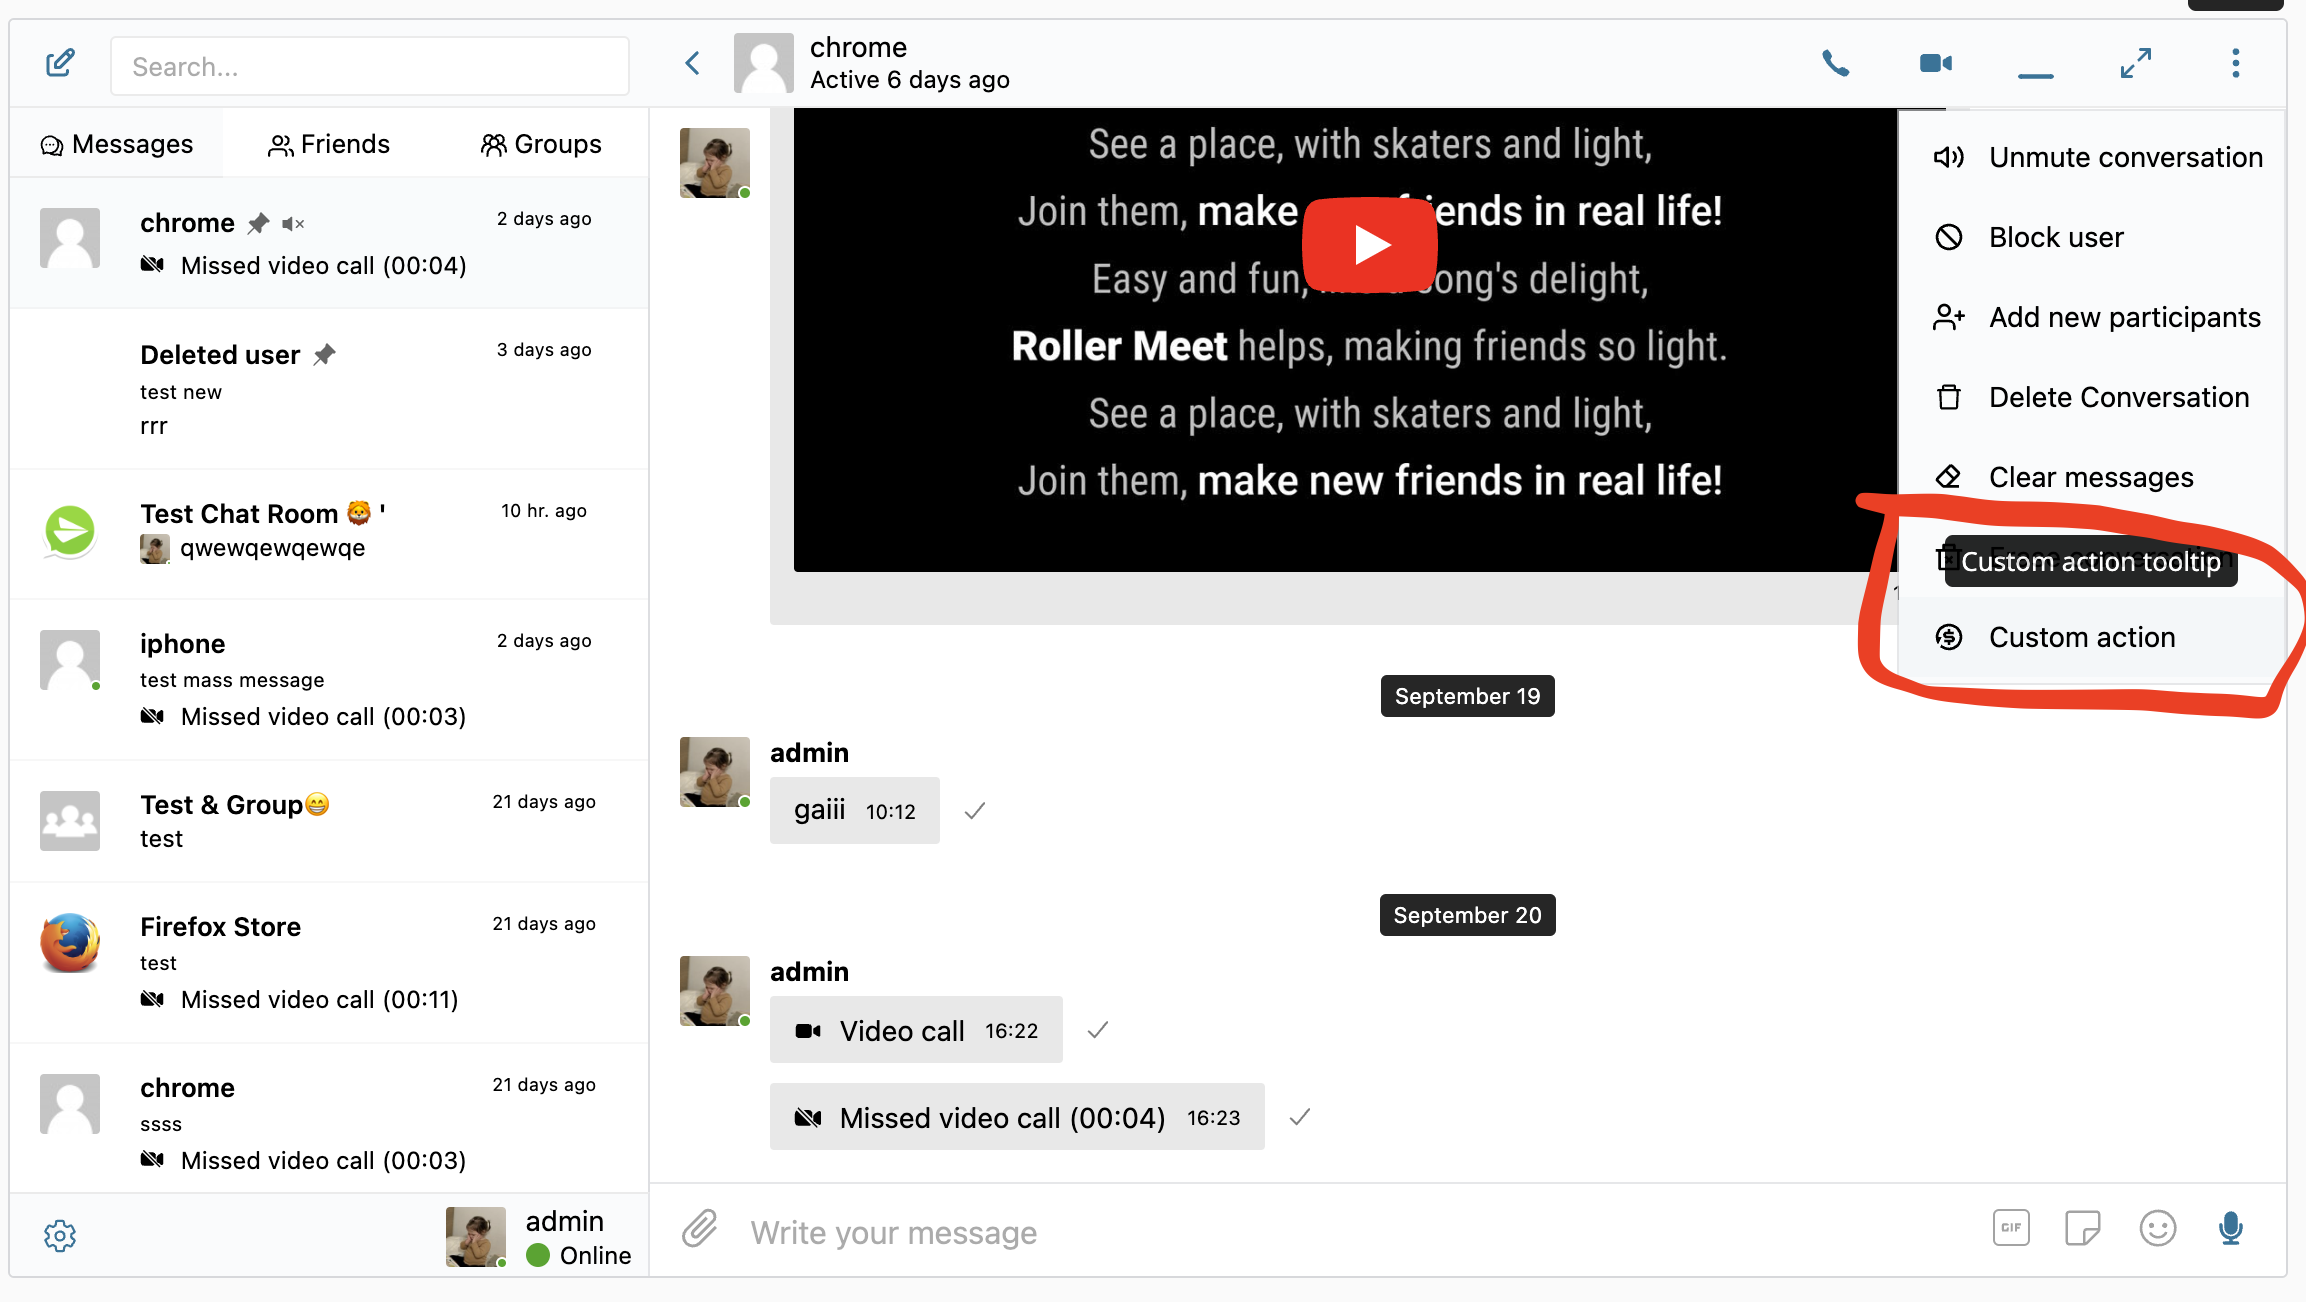Select Clear messages option

2090,477
